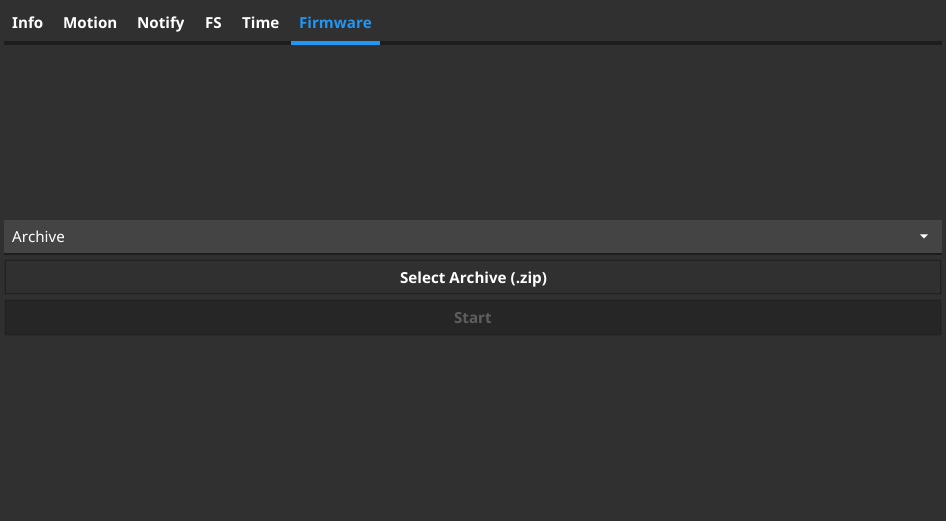Click the blue underline beneath Firmware
946x521 pixels.
pyautogui.click(x=335, y=43)
